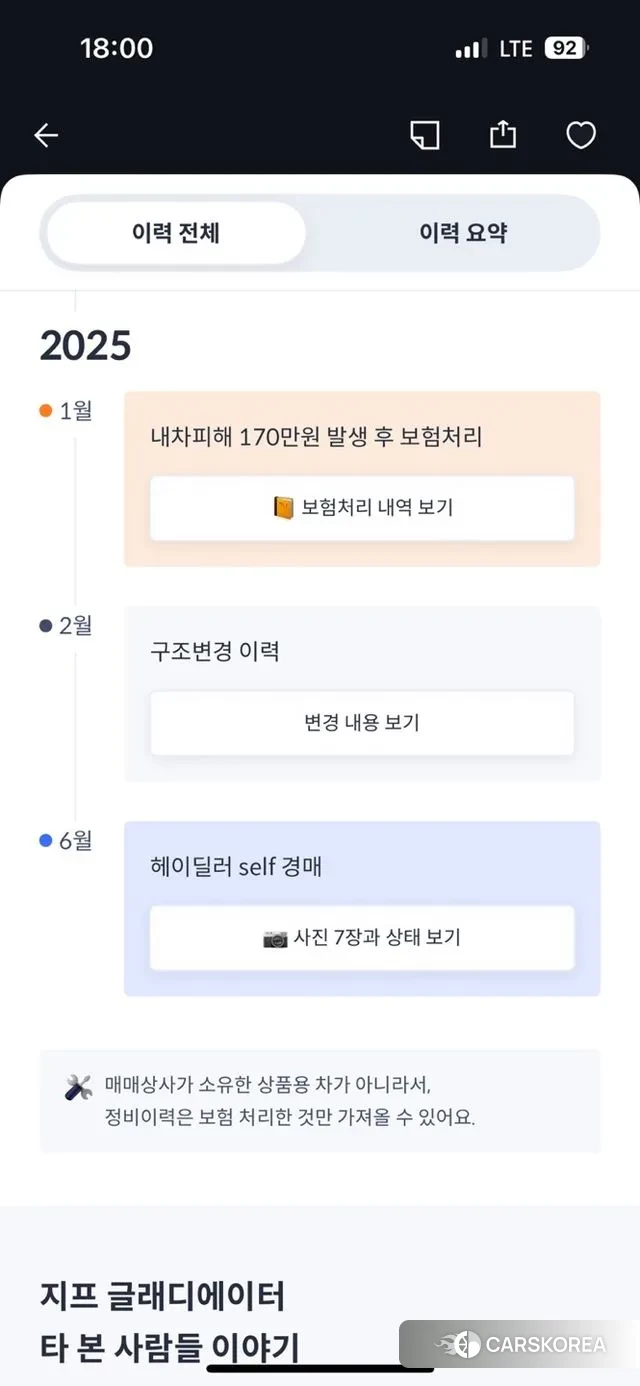Tap the battery indicator in status bar
Viewport: 640px width, 1386px height.
(566, 48)
